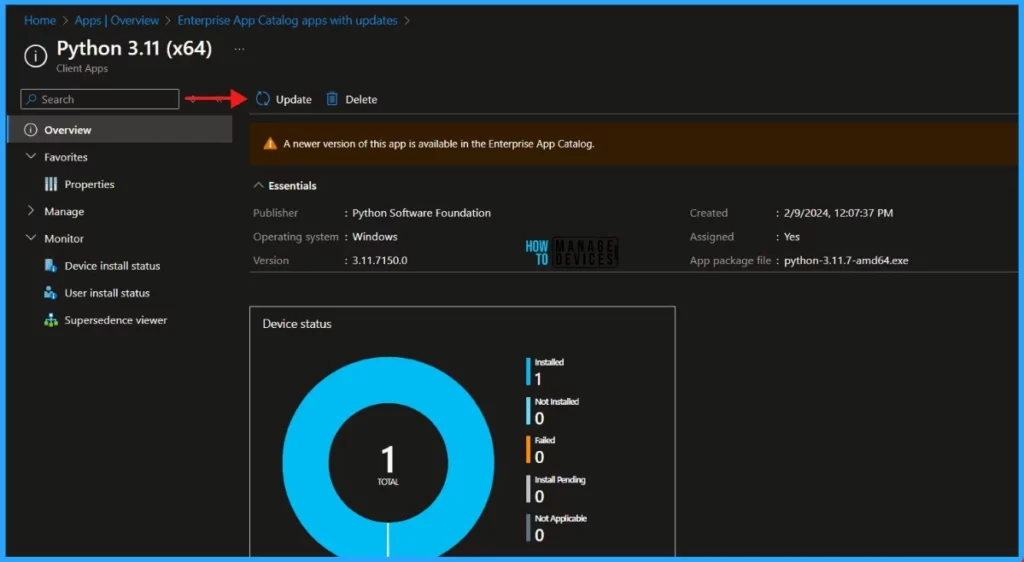
Task: Go to Home breadcrumb link
Action: click(40, 20)
